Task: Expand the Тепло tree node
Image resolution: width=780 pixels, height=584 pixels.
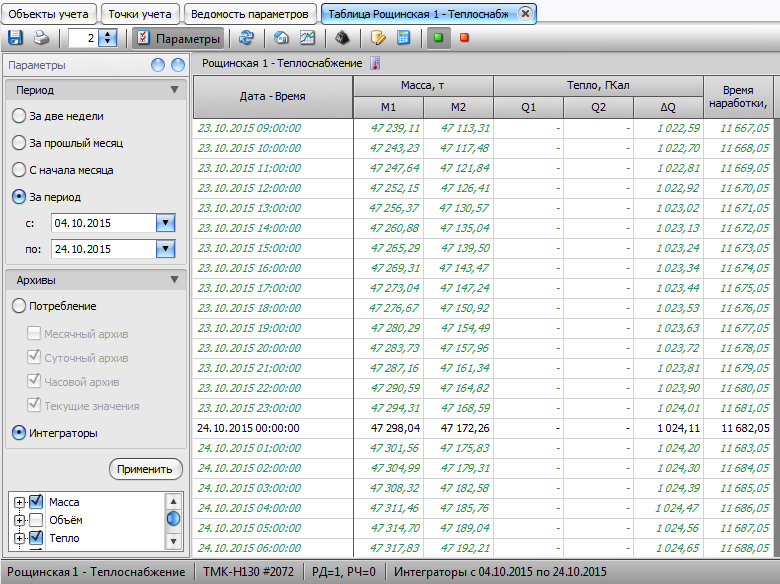Action: 19,538
